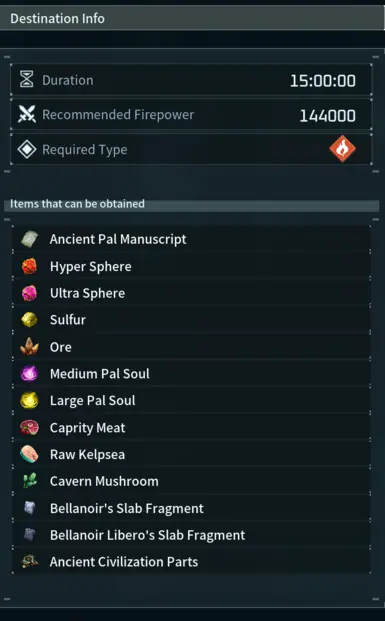Image resolution: width=385 pixels, height=621 pixels.
Task: Click the crossed swords Firepower icon
Action: coord(27,114)
